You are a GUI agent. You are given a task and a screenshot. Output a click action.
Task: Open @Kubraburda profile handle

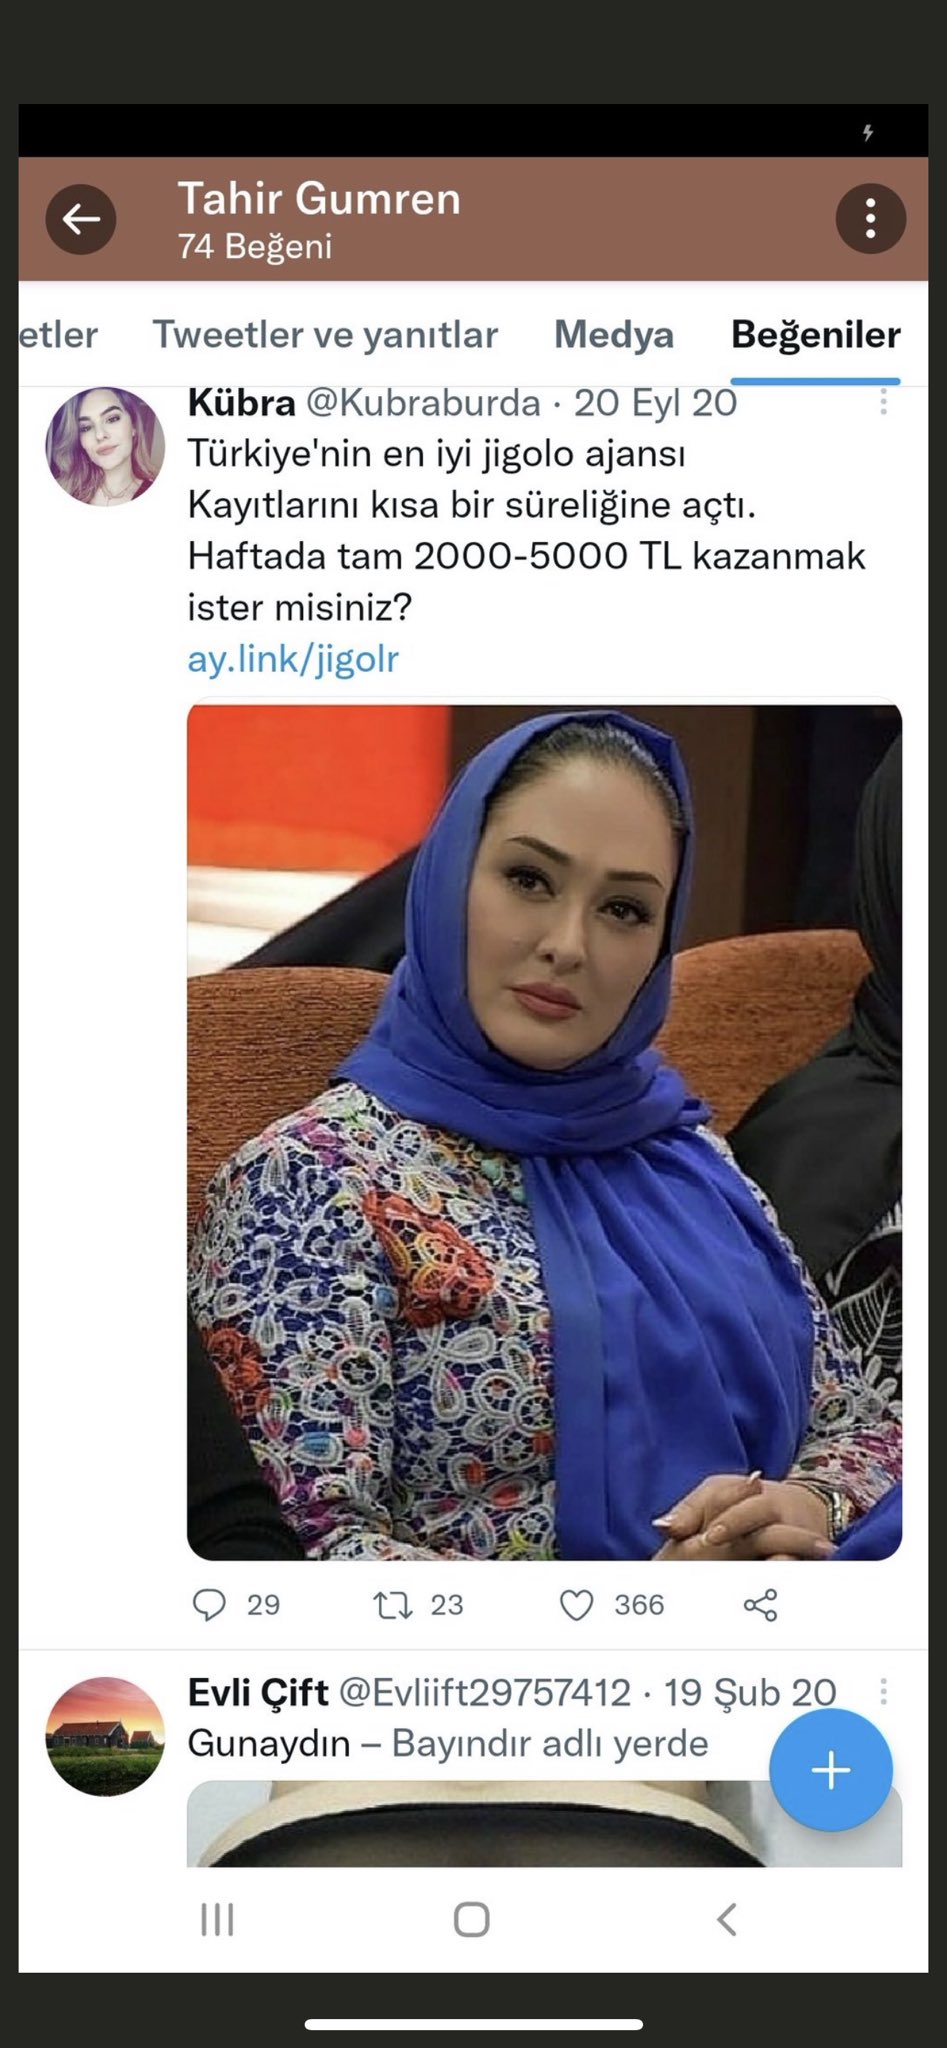[423, 402]
